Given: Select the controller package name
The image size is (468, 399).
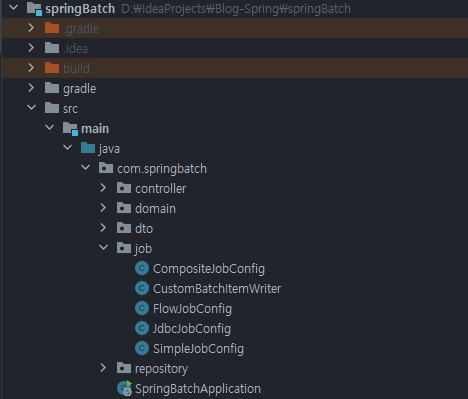Looking at the screenshot, I should [160, 189].
